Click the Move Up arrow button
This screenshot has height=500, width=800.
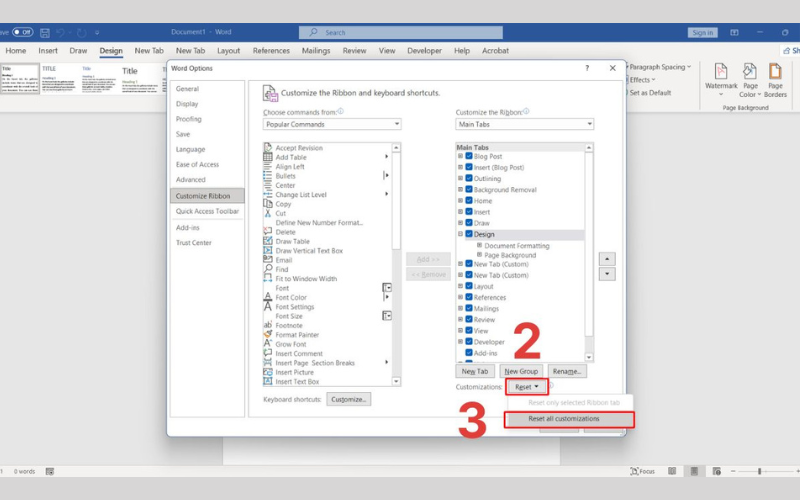pyautogui.click(x=607, y=259)
